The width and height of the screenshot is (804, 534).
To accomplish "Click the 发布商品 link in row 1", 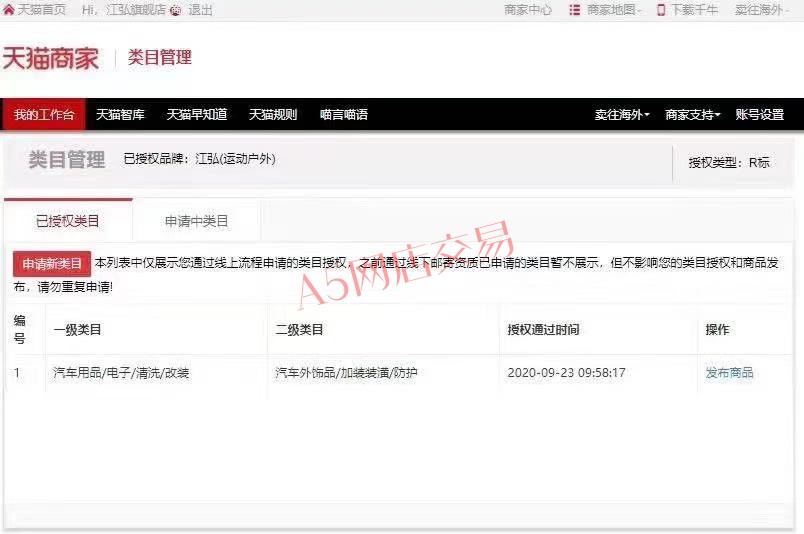I will click(x=729, y=372).
